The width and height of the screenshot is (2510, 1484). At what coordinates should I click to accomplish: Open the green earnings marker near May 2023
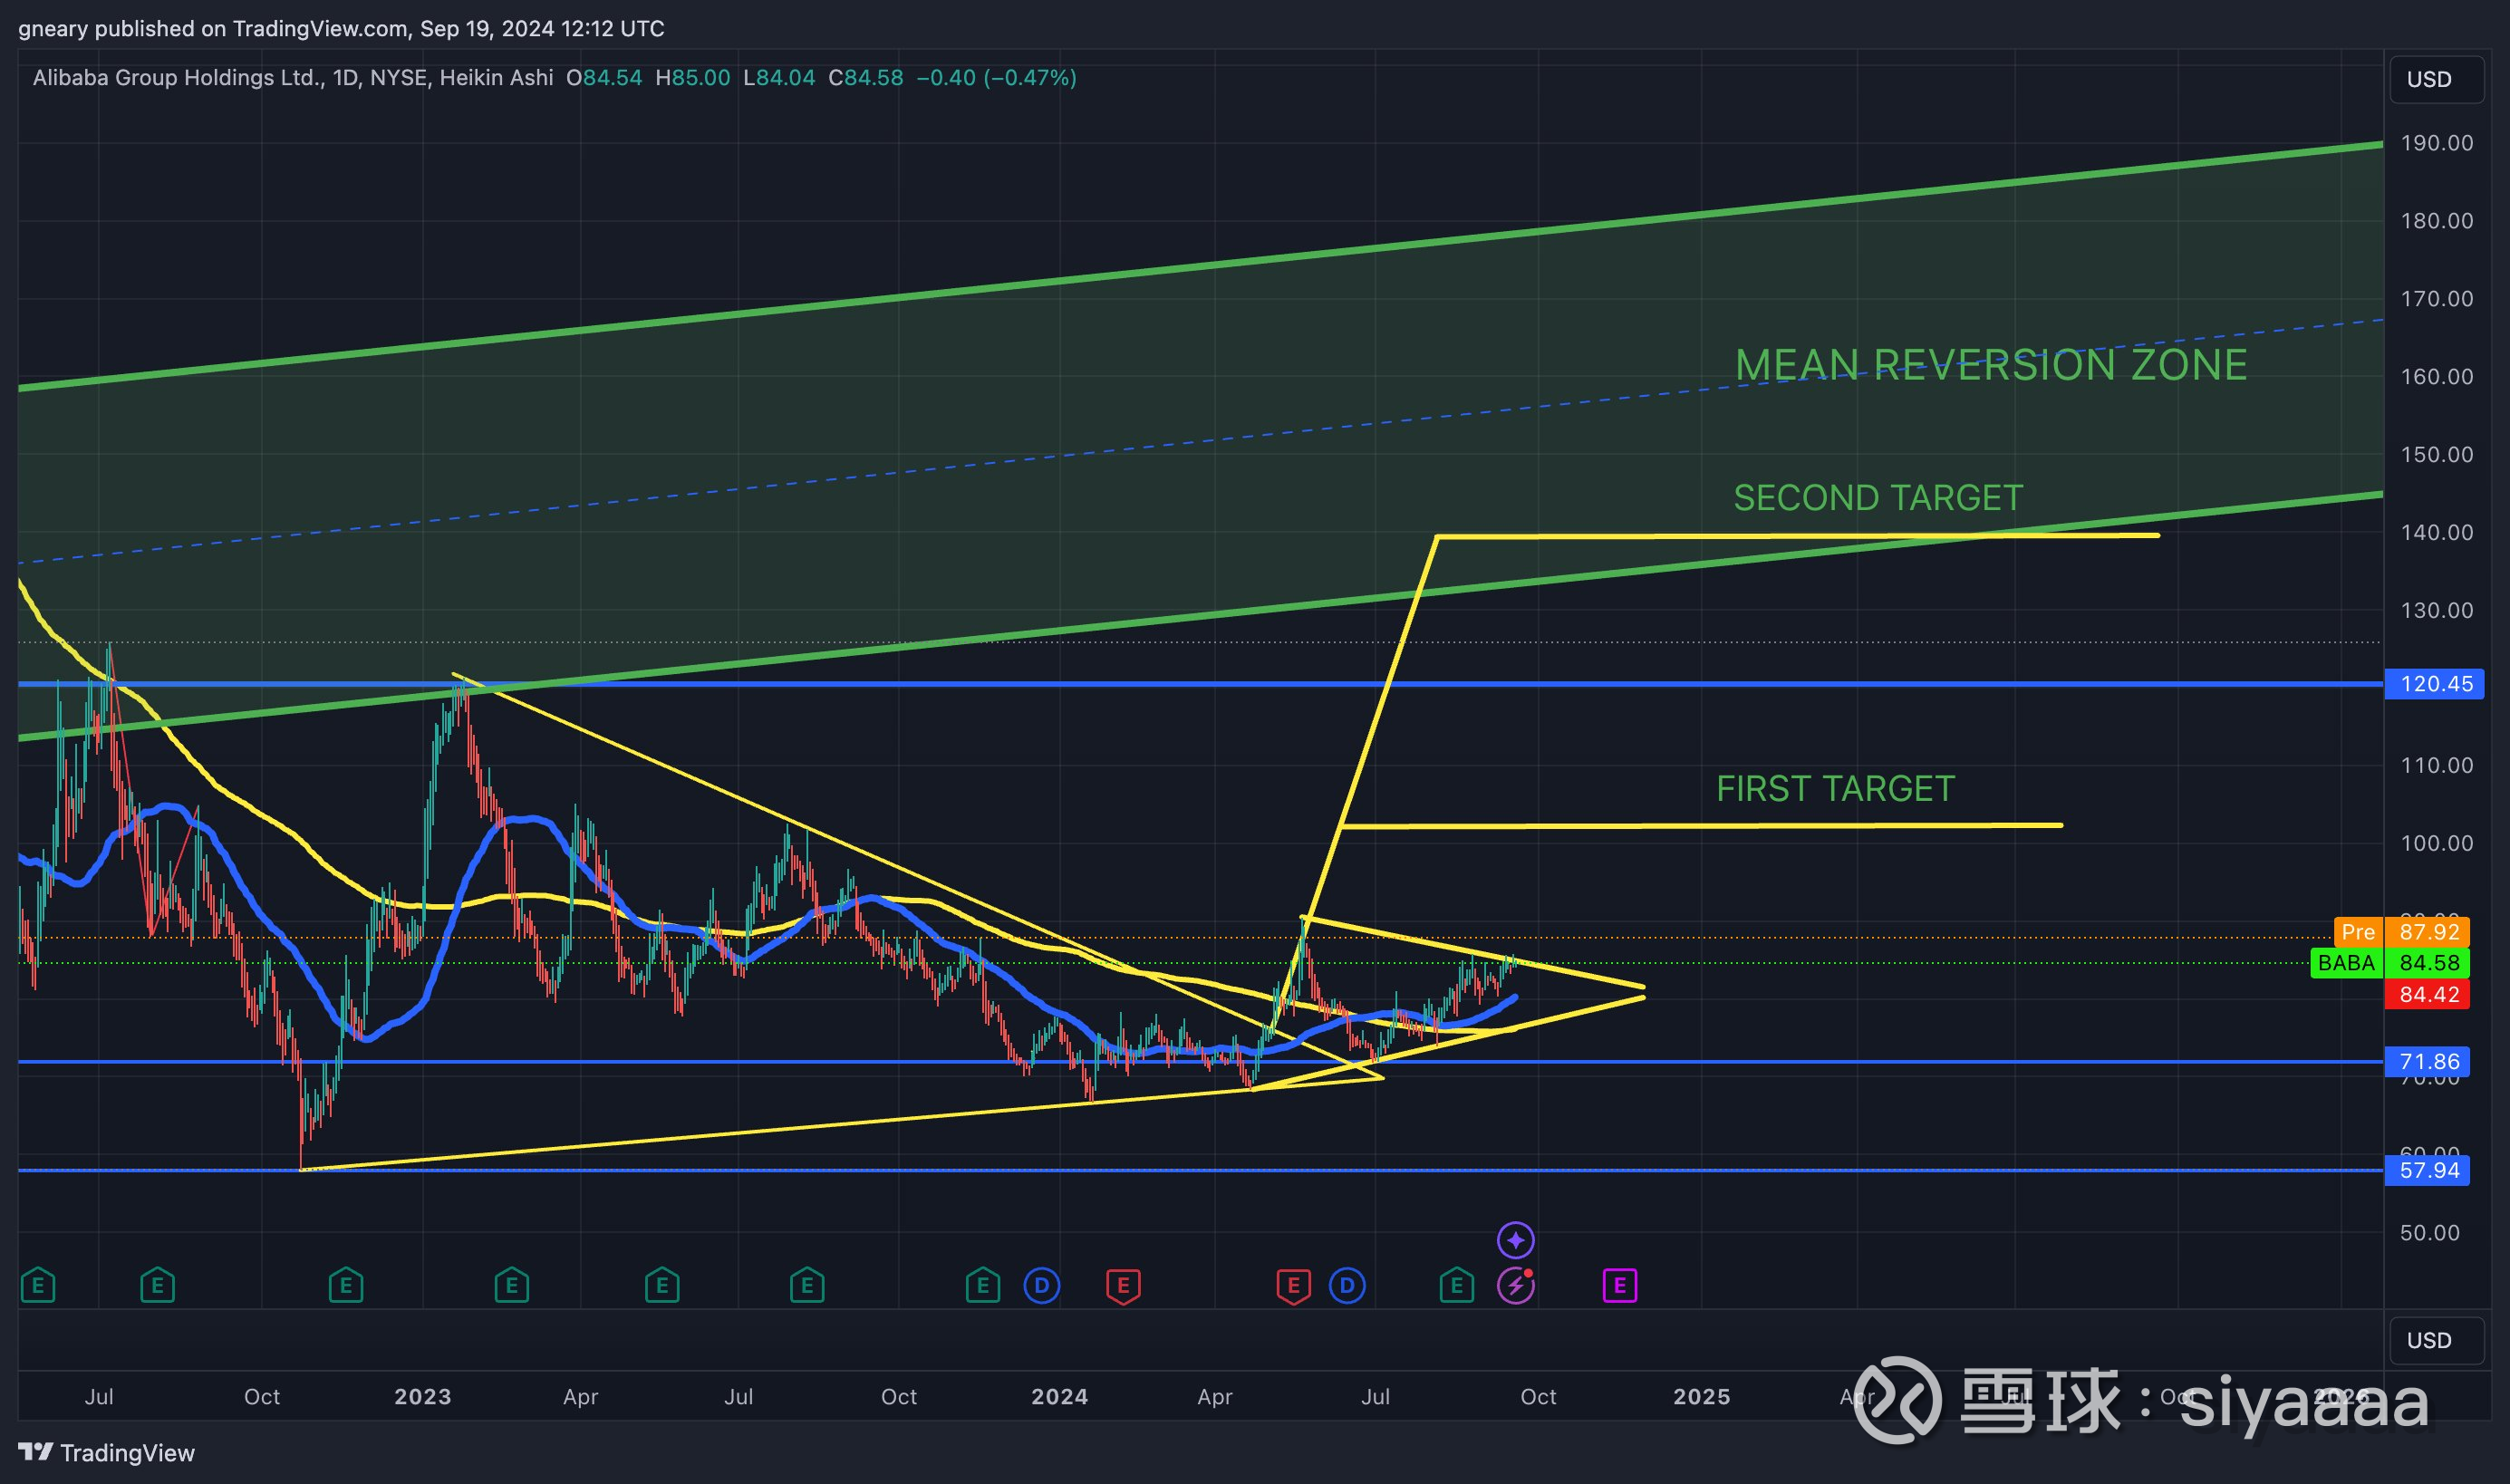[662, 1285]
